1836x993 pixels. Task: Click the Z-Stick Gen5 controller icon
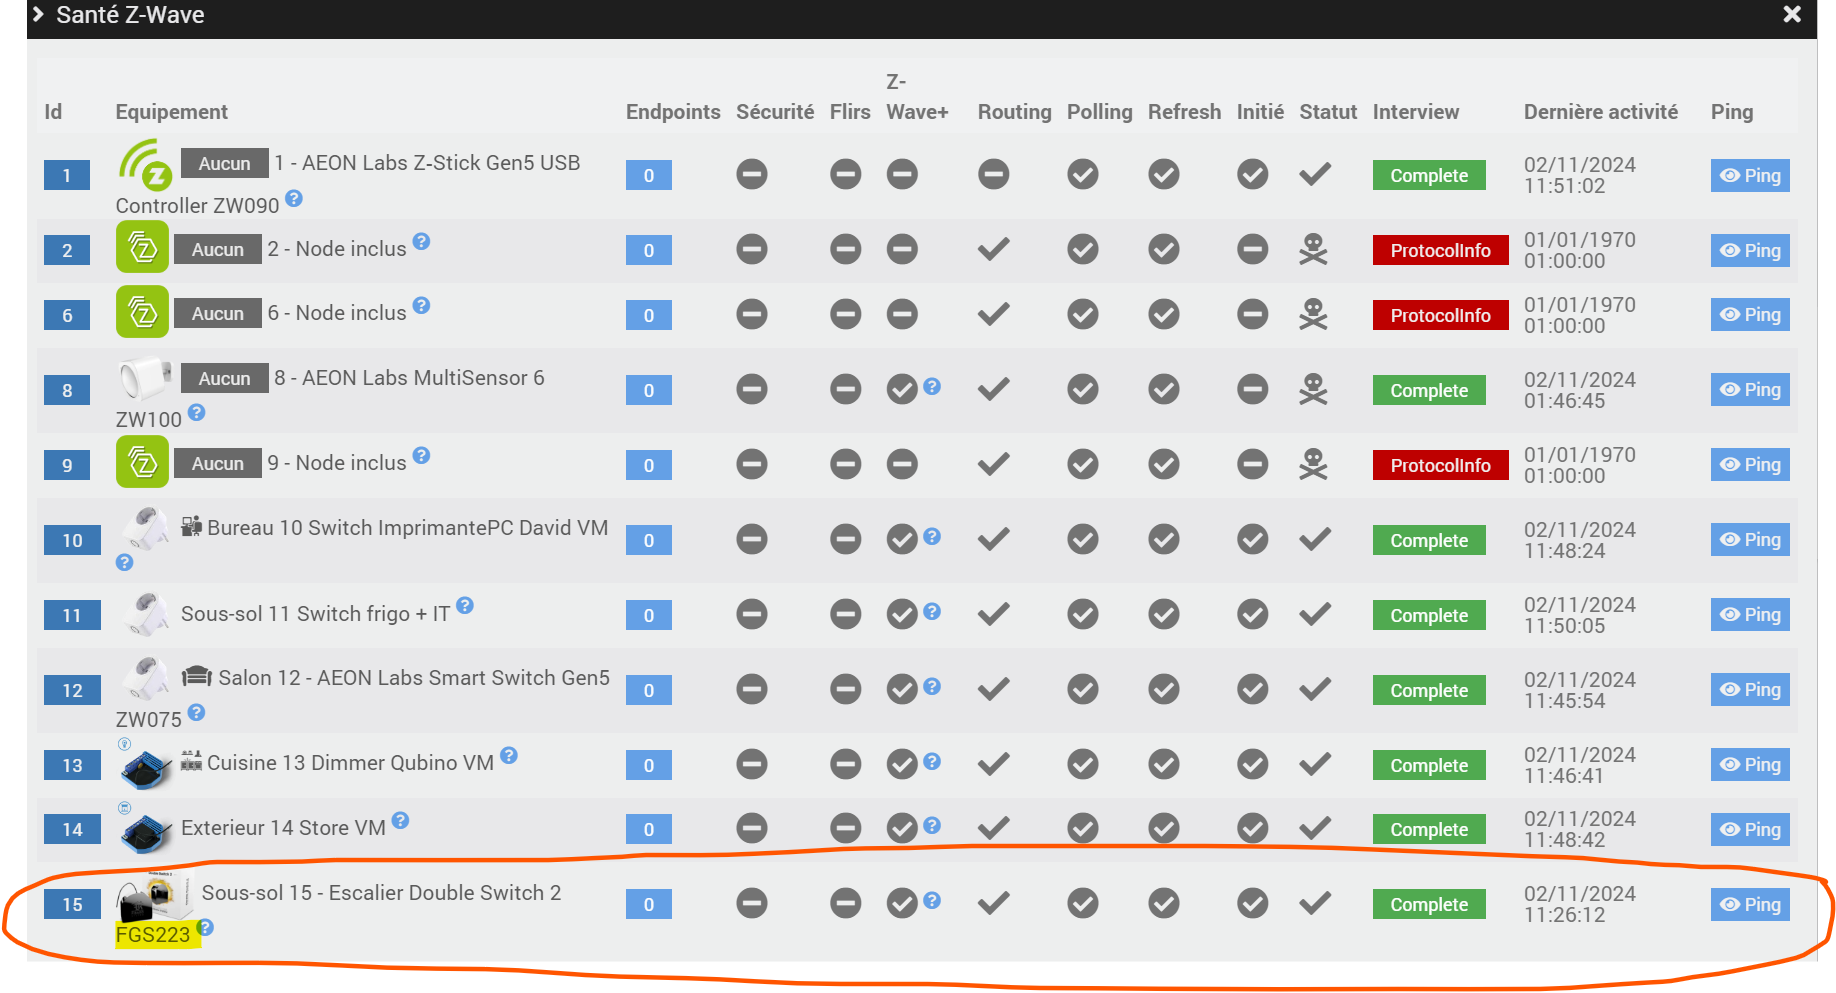145,165
